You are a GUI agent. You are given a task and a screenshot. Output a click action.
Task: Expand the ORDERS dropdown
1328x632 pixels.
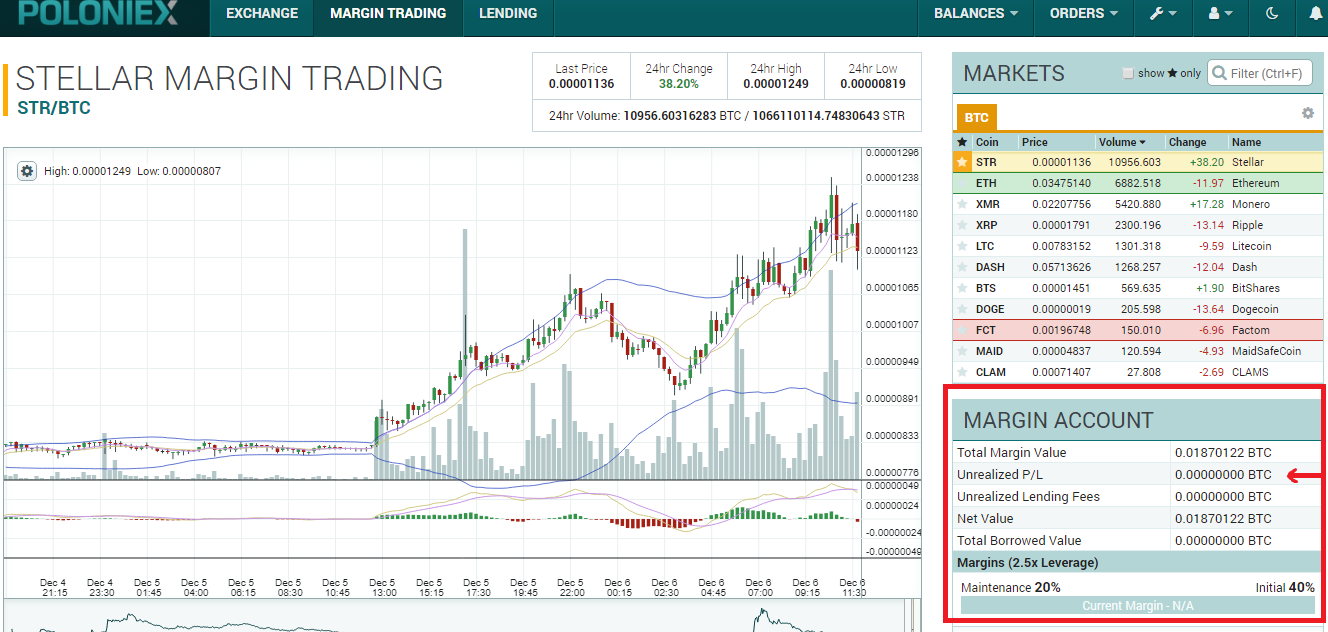1084,14
